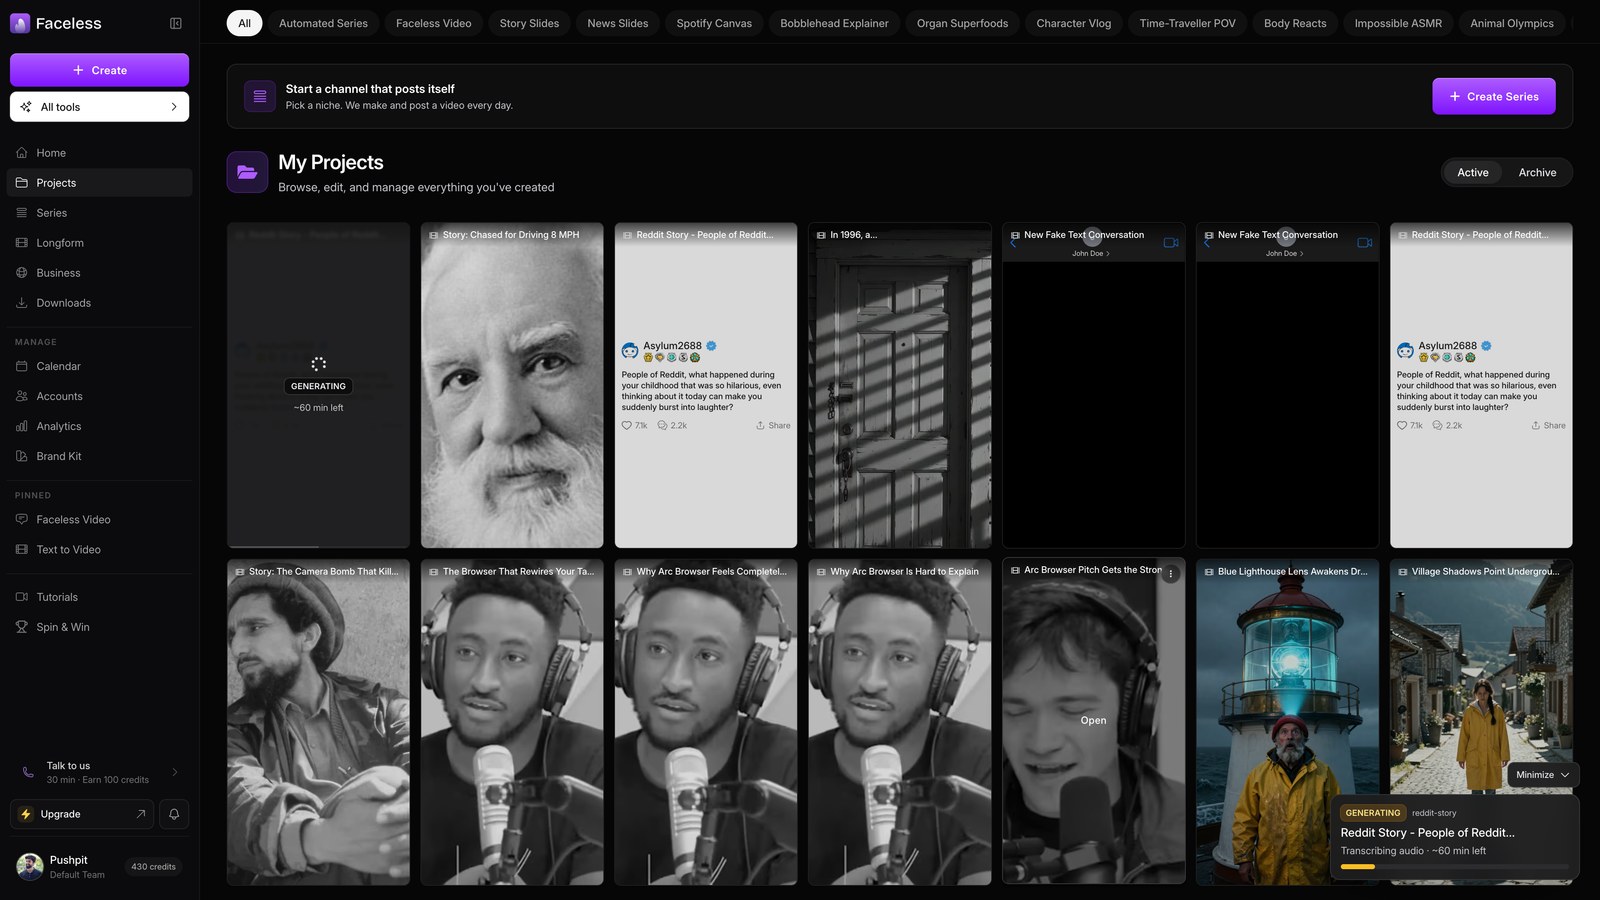Select the All filter tab
The image size is (1600, 900).
tap(244, 23)
